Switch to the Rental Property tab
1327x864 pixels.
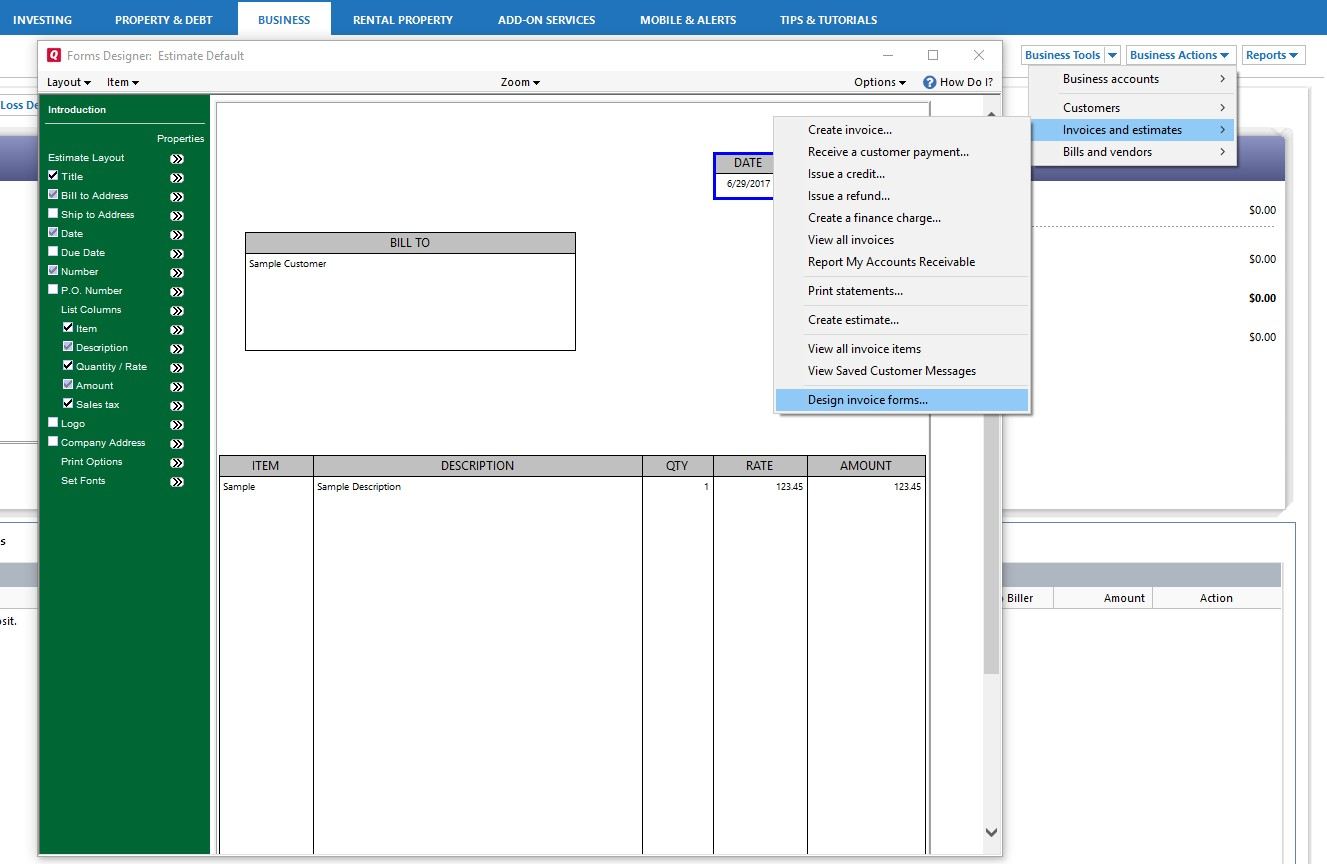coord(403,20)
